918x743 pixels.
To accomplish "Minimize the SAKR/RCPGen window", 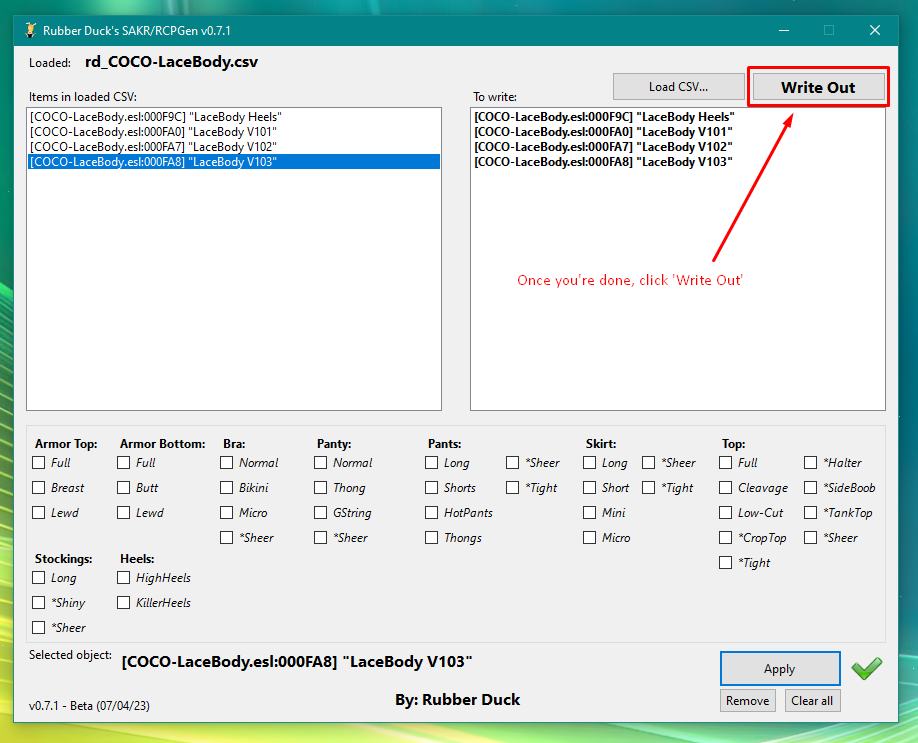I will [784, 30].
